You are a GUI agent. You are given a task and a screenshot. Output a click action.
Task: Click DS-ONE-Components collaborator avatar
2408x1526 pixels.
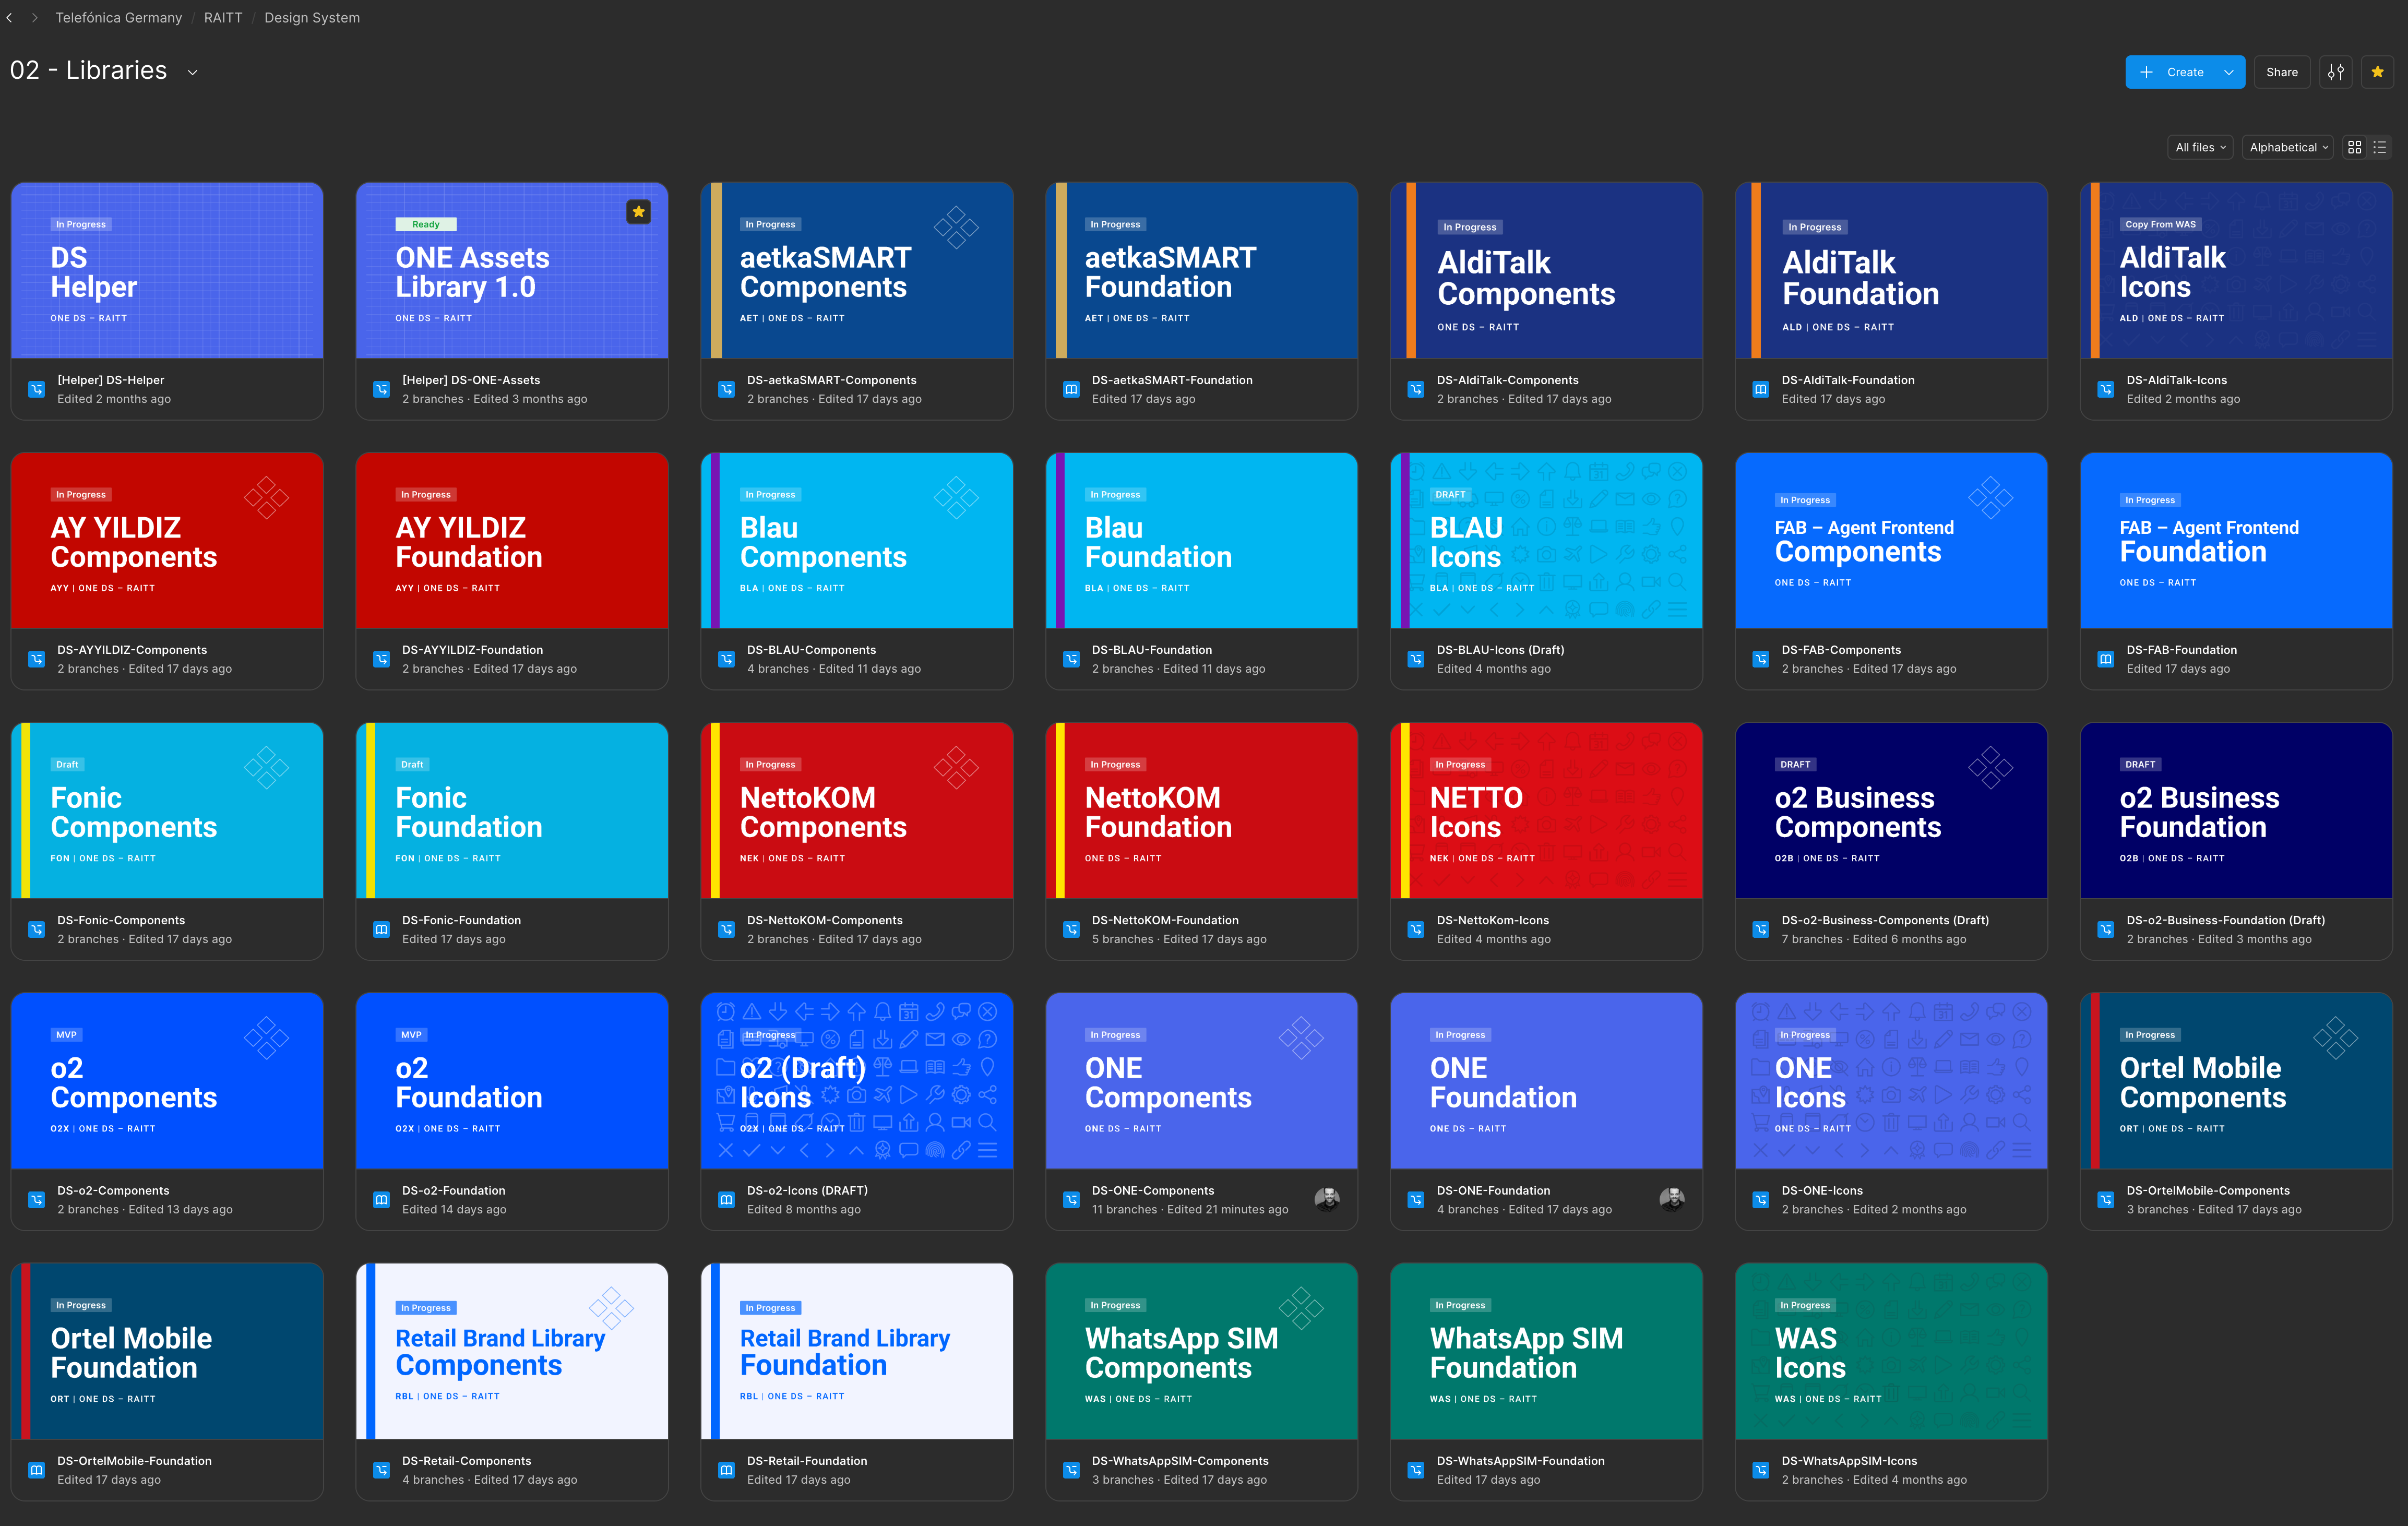[x=1326, y=1199]
